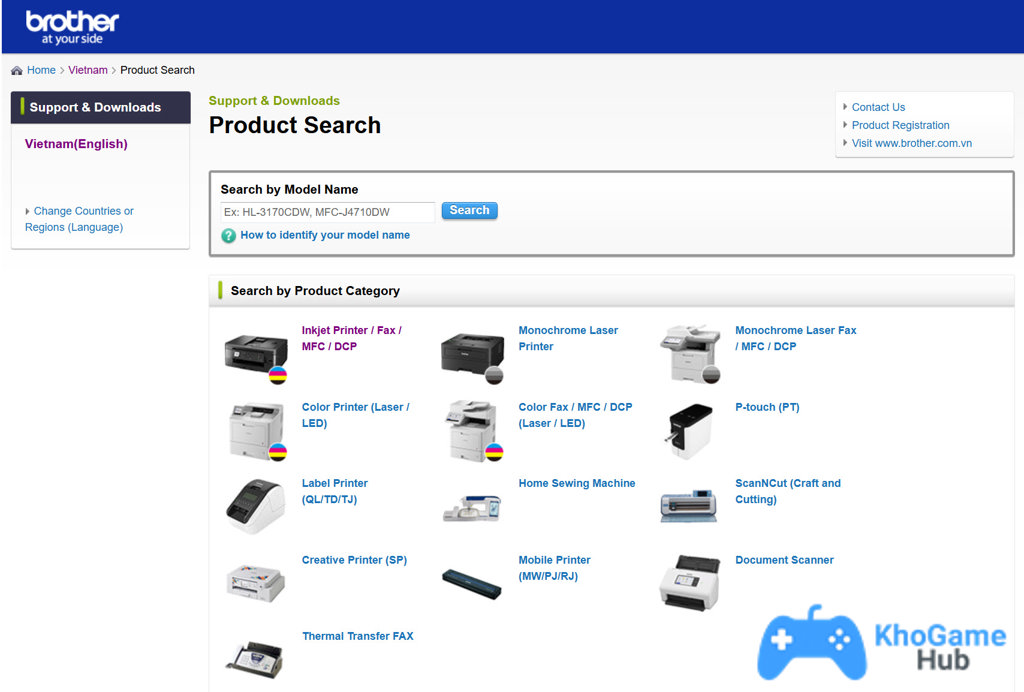This screenshot has width=1024, height=692.
Task: Open the Thermal Transfer FAX category link
Action: [x=357, y=636]
